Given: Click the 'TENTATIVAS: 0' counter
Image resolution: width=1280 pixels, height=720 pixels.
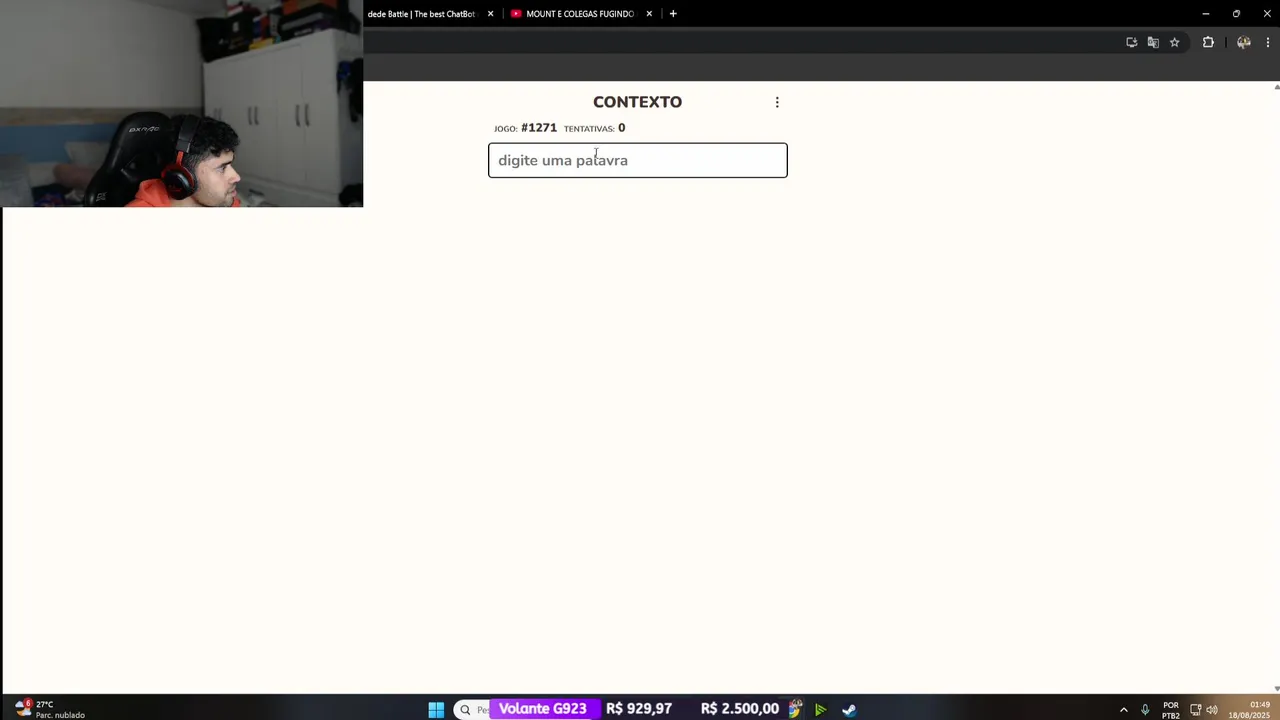Looking at the screenshot, I should 594,128.
